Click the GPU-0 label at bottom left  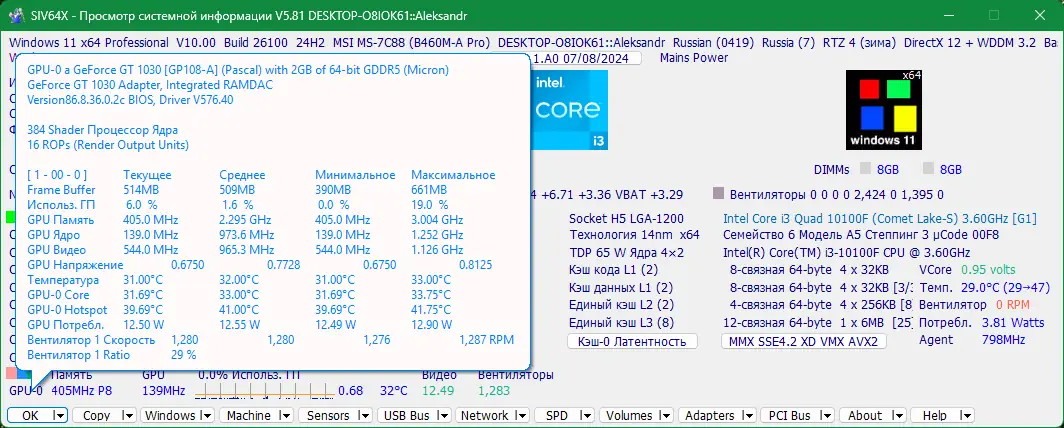click(x=26, y=391)
